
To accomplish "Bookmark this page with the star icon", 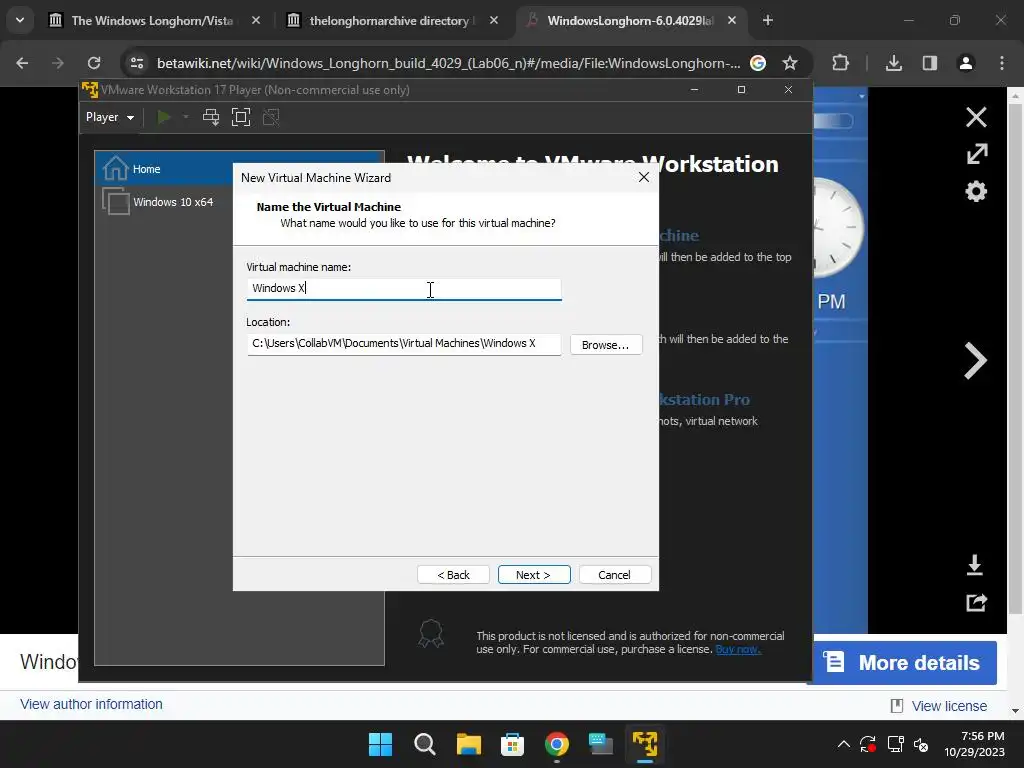I will pyautogui.click(x=790, y=63).
